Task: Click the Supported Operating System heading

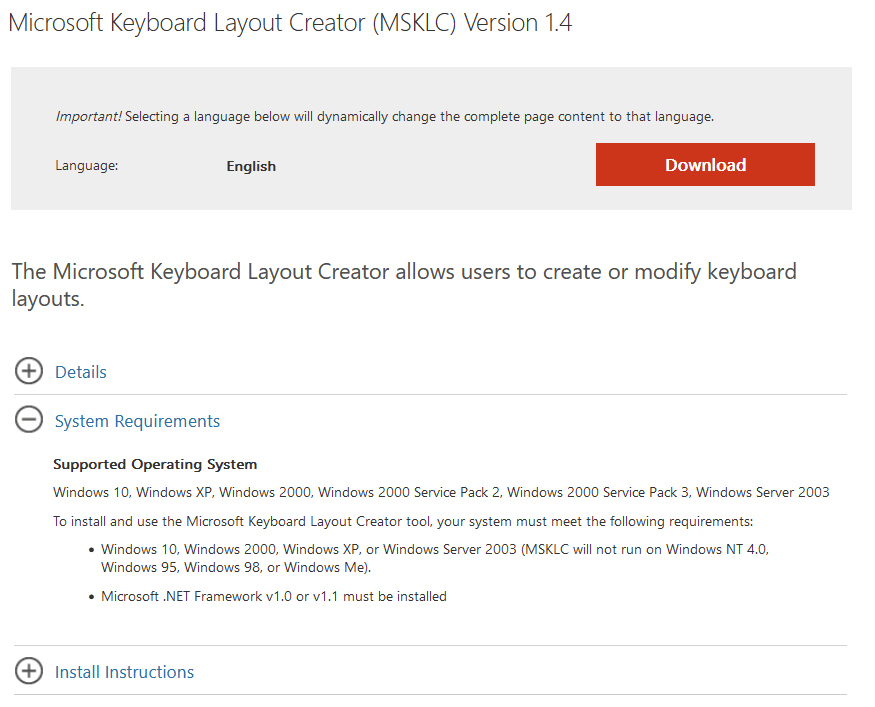Action: coord(155,464)
